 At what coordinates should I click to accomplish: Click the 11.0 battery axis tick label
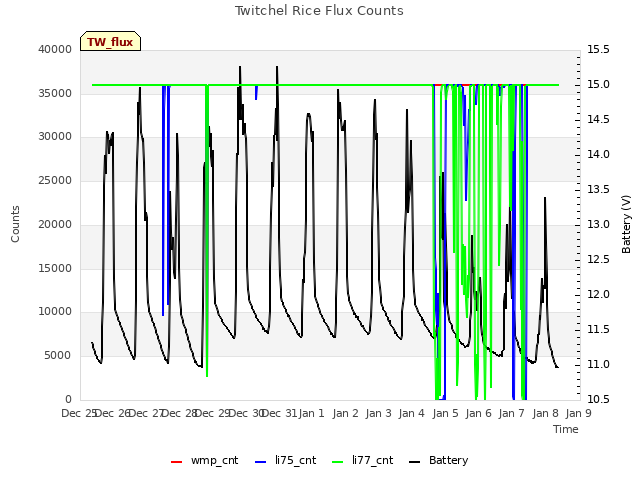[598, 364]
